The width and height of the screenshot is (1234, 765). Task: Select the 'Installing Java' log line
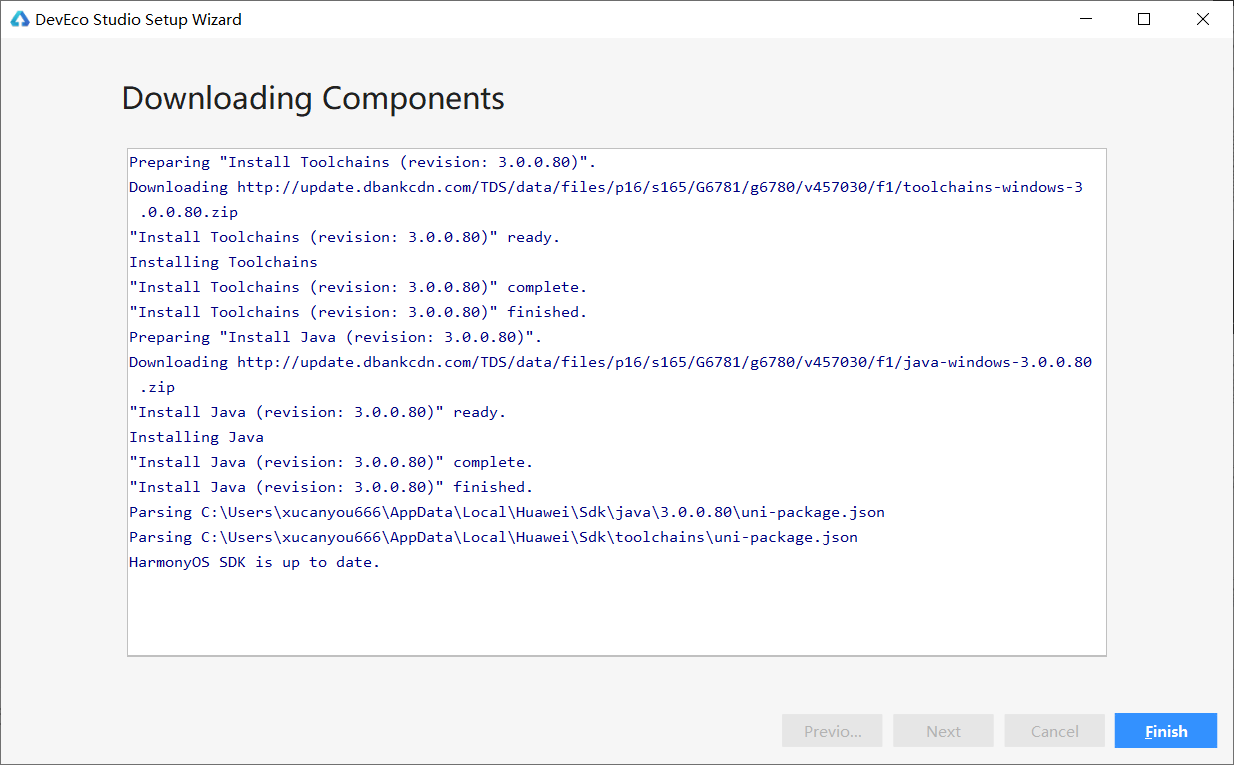click(196, 437)
